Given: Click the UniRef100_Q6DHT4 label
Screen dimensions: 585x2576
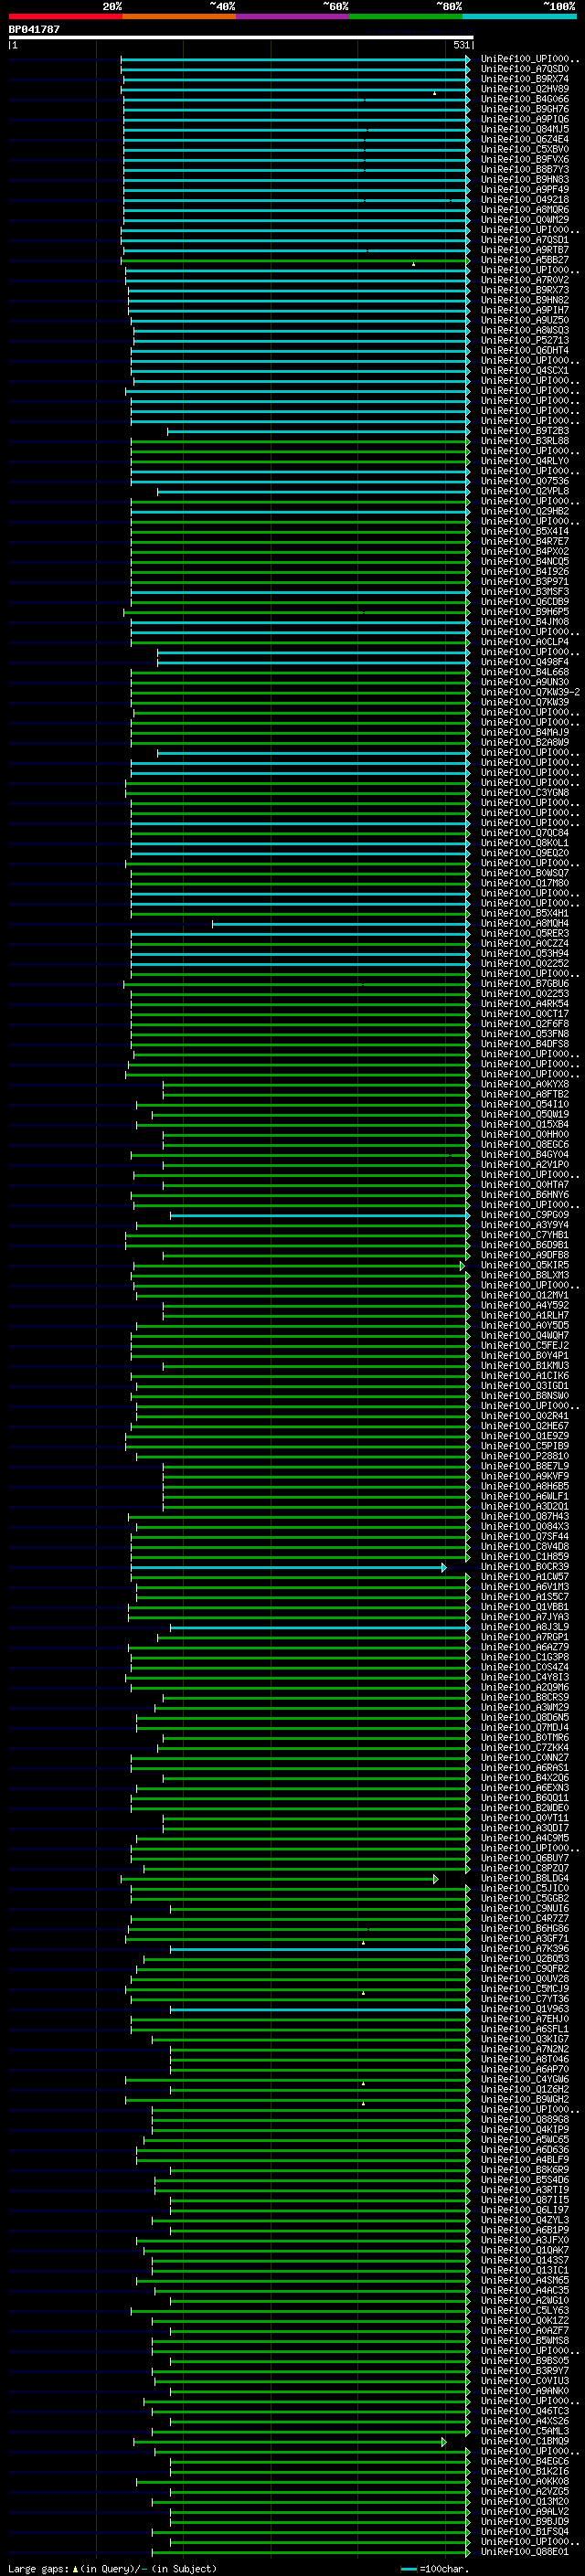Looking at the screenshot, I should pos(525,351).
